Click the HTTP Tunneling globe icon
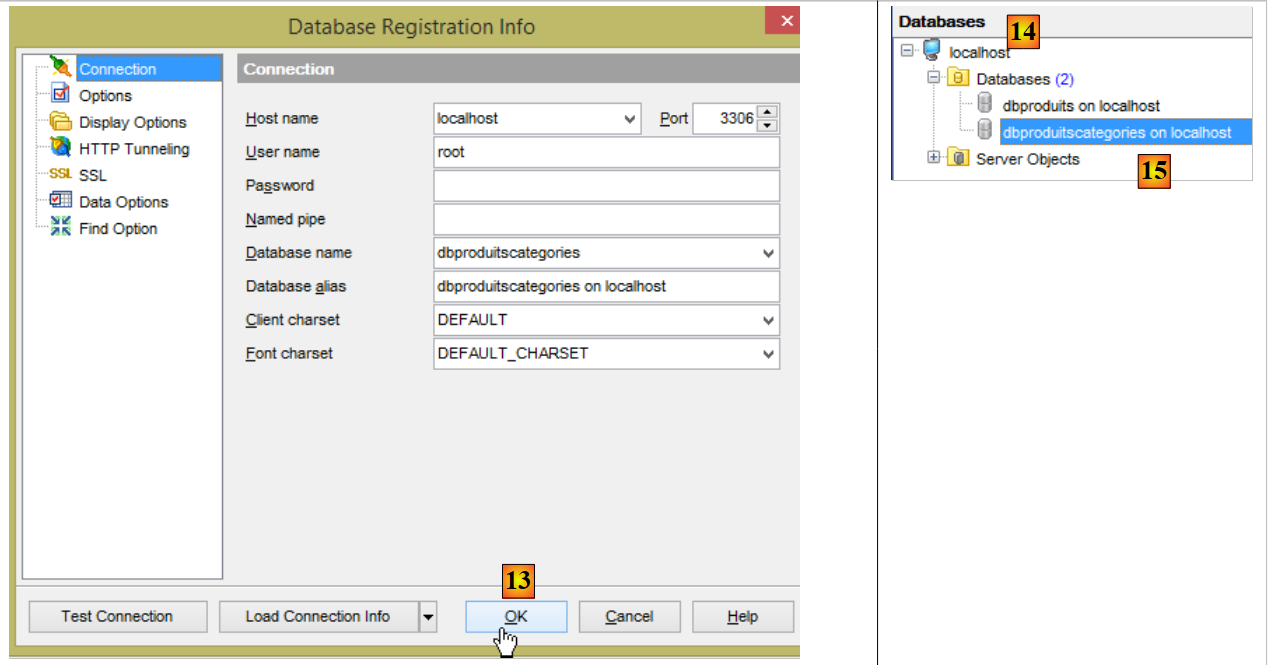This screenshot has height=665, width=1269. 61,148
